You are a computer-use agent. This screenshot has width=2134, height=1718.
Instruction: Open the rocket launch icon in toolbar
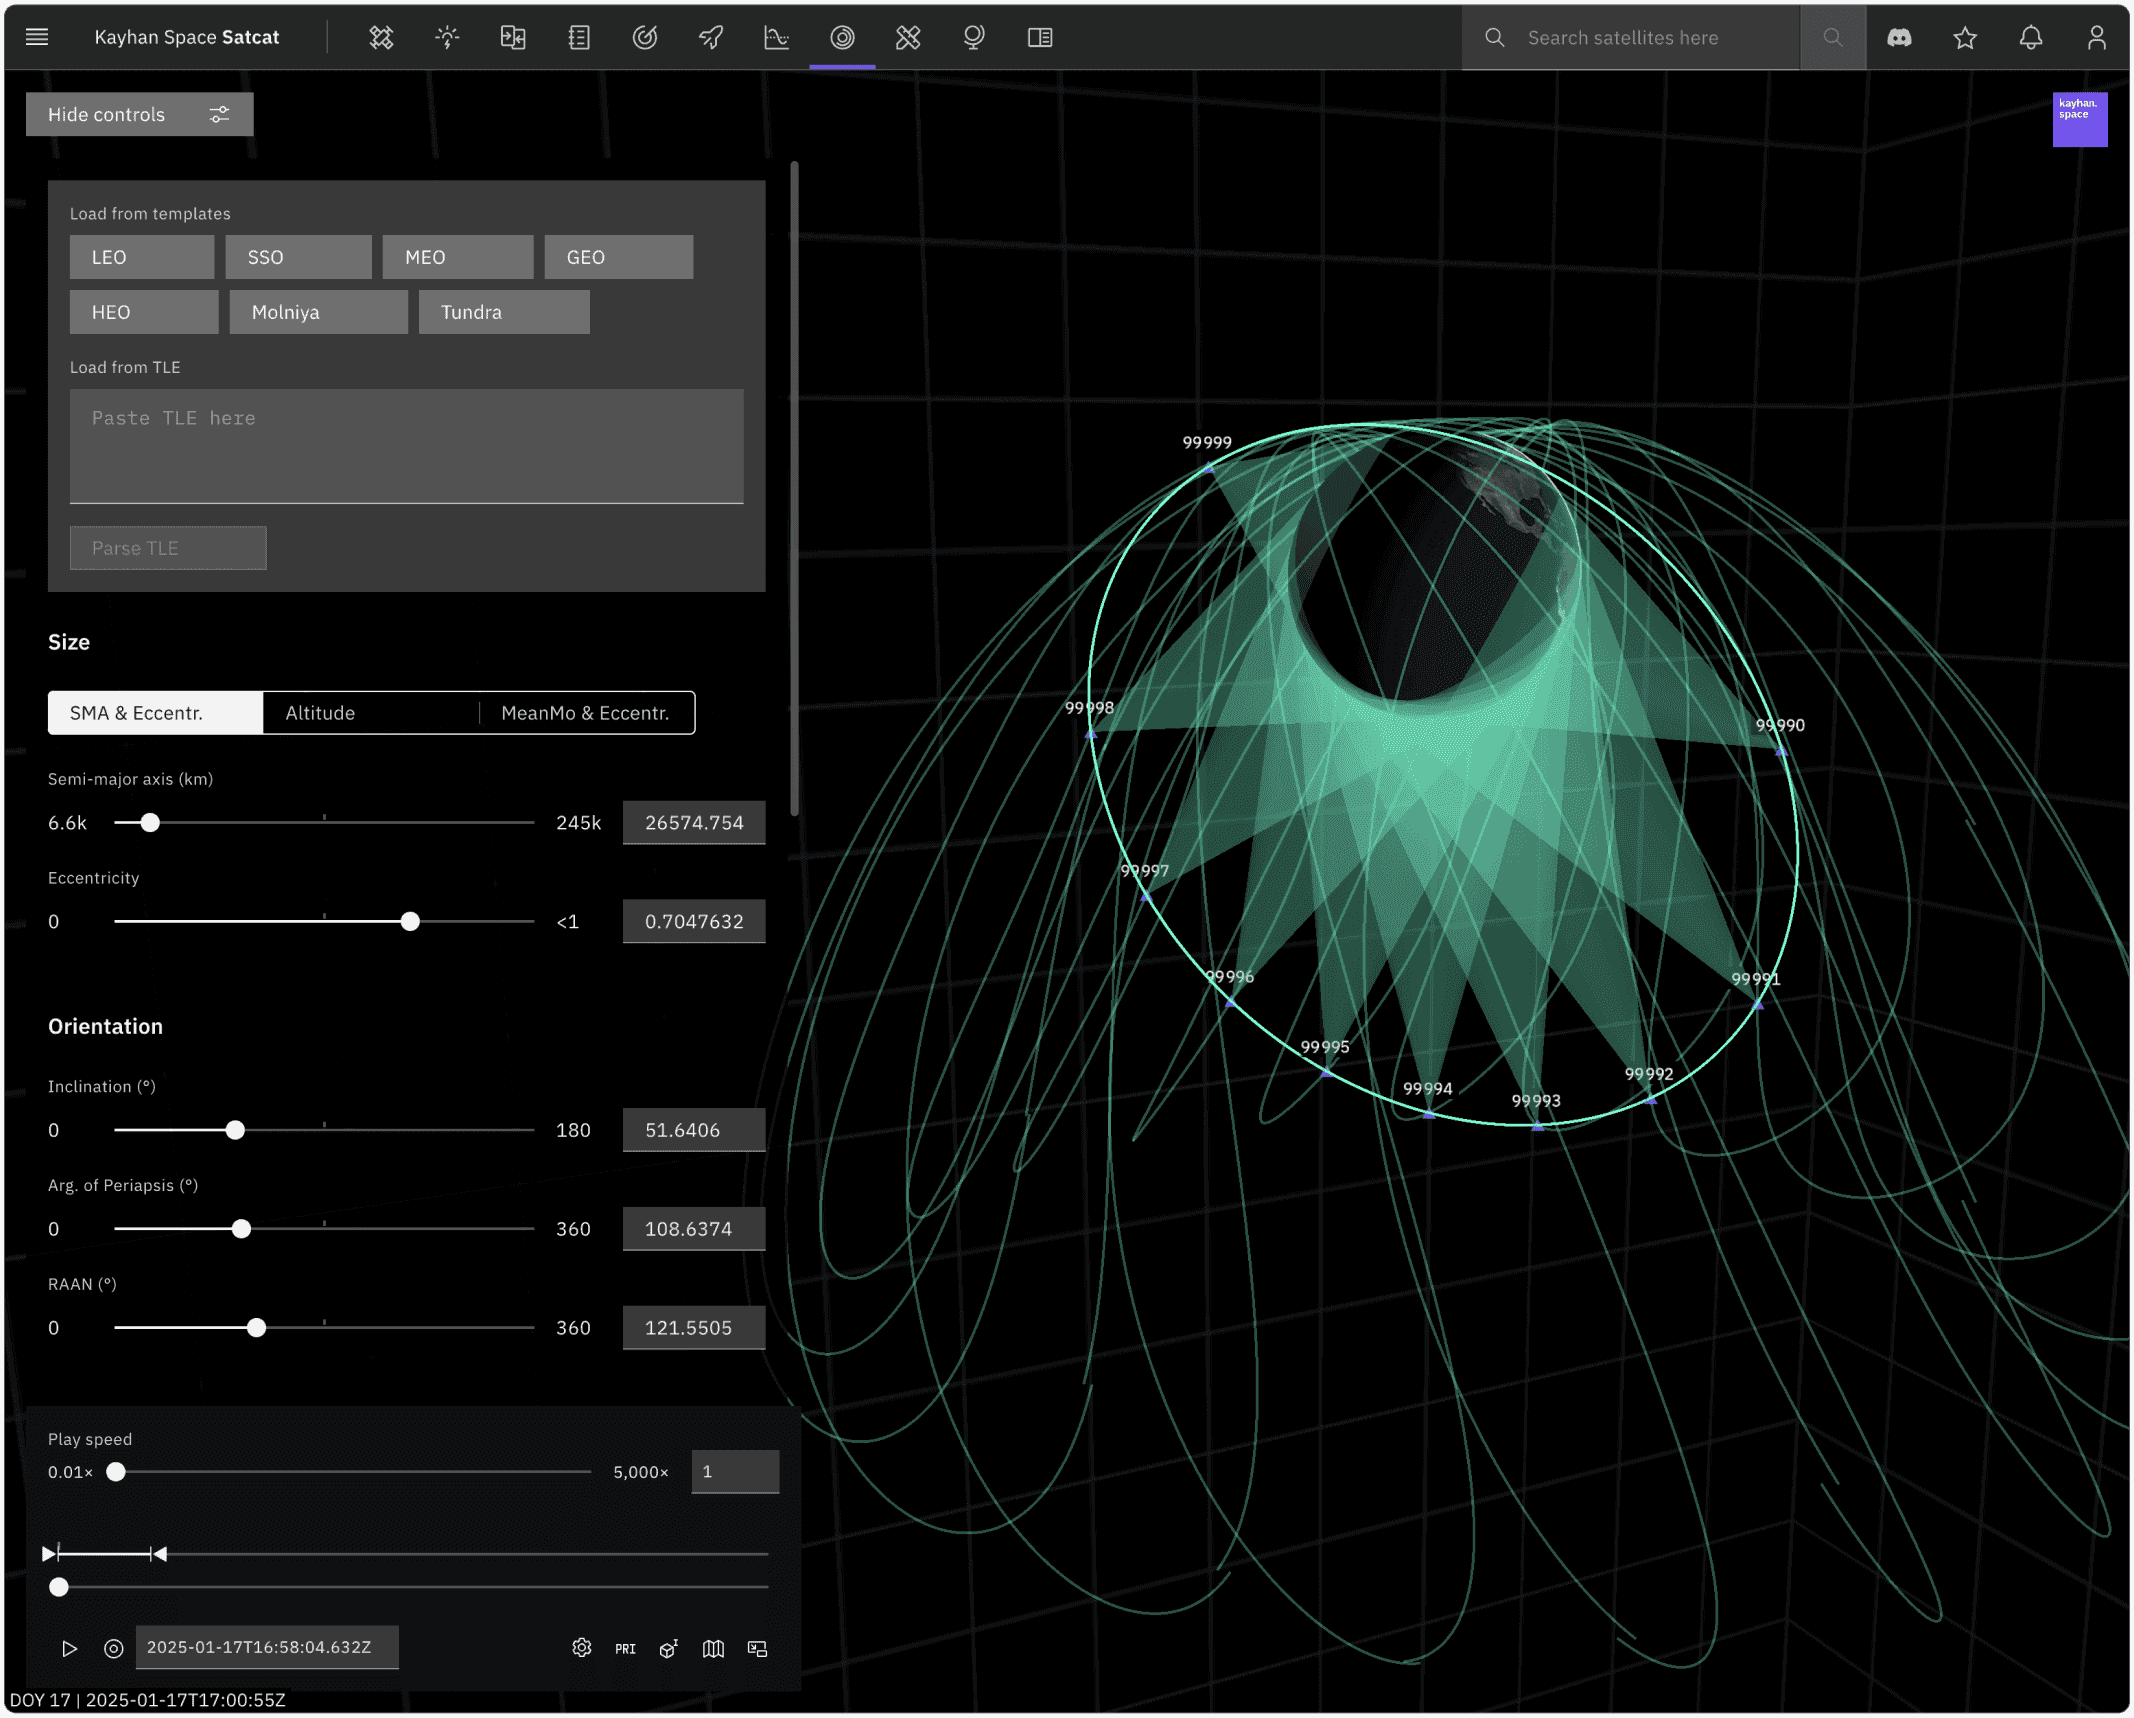point(710,38)
